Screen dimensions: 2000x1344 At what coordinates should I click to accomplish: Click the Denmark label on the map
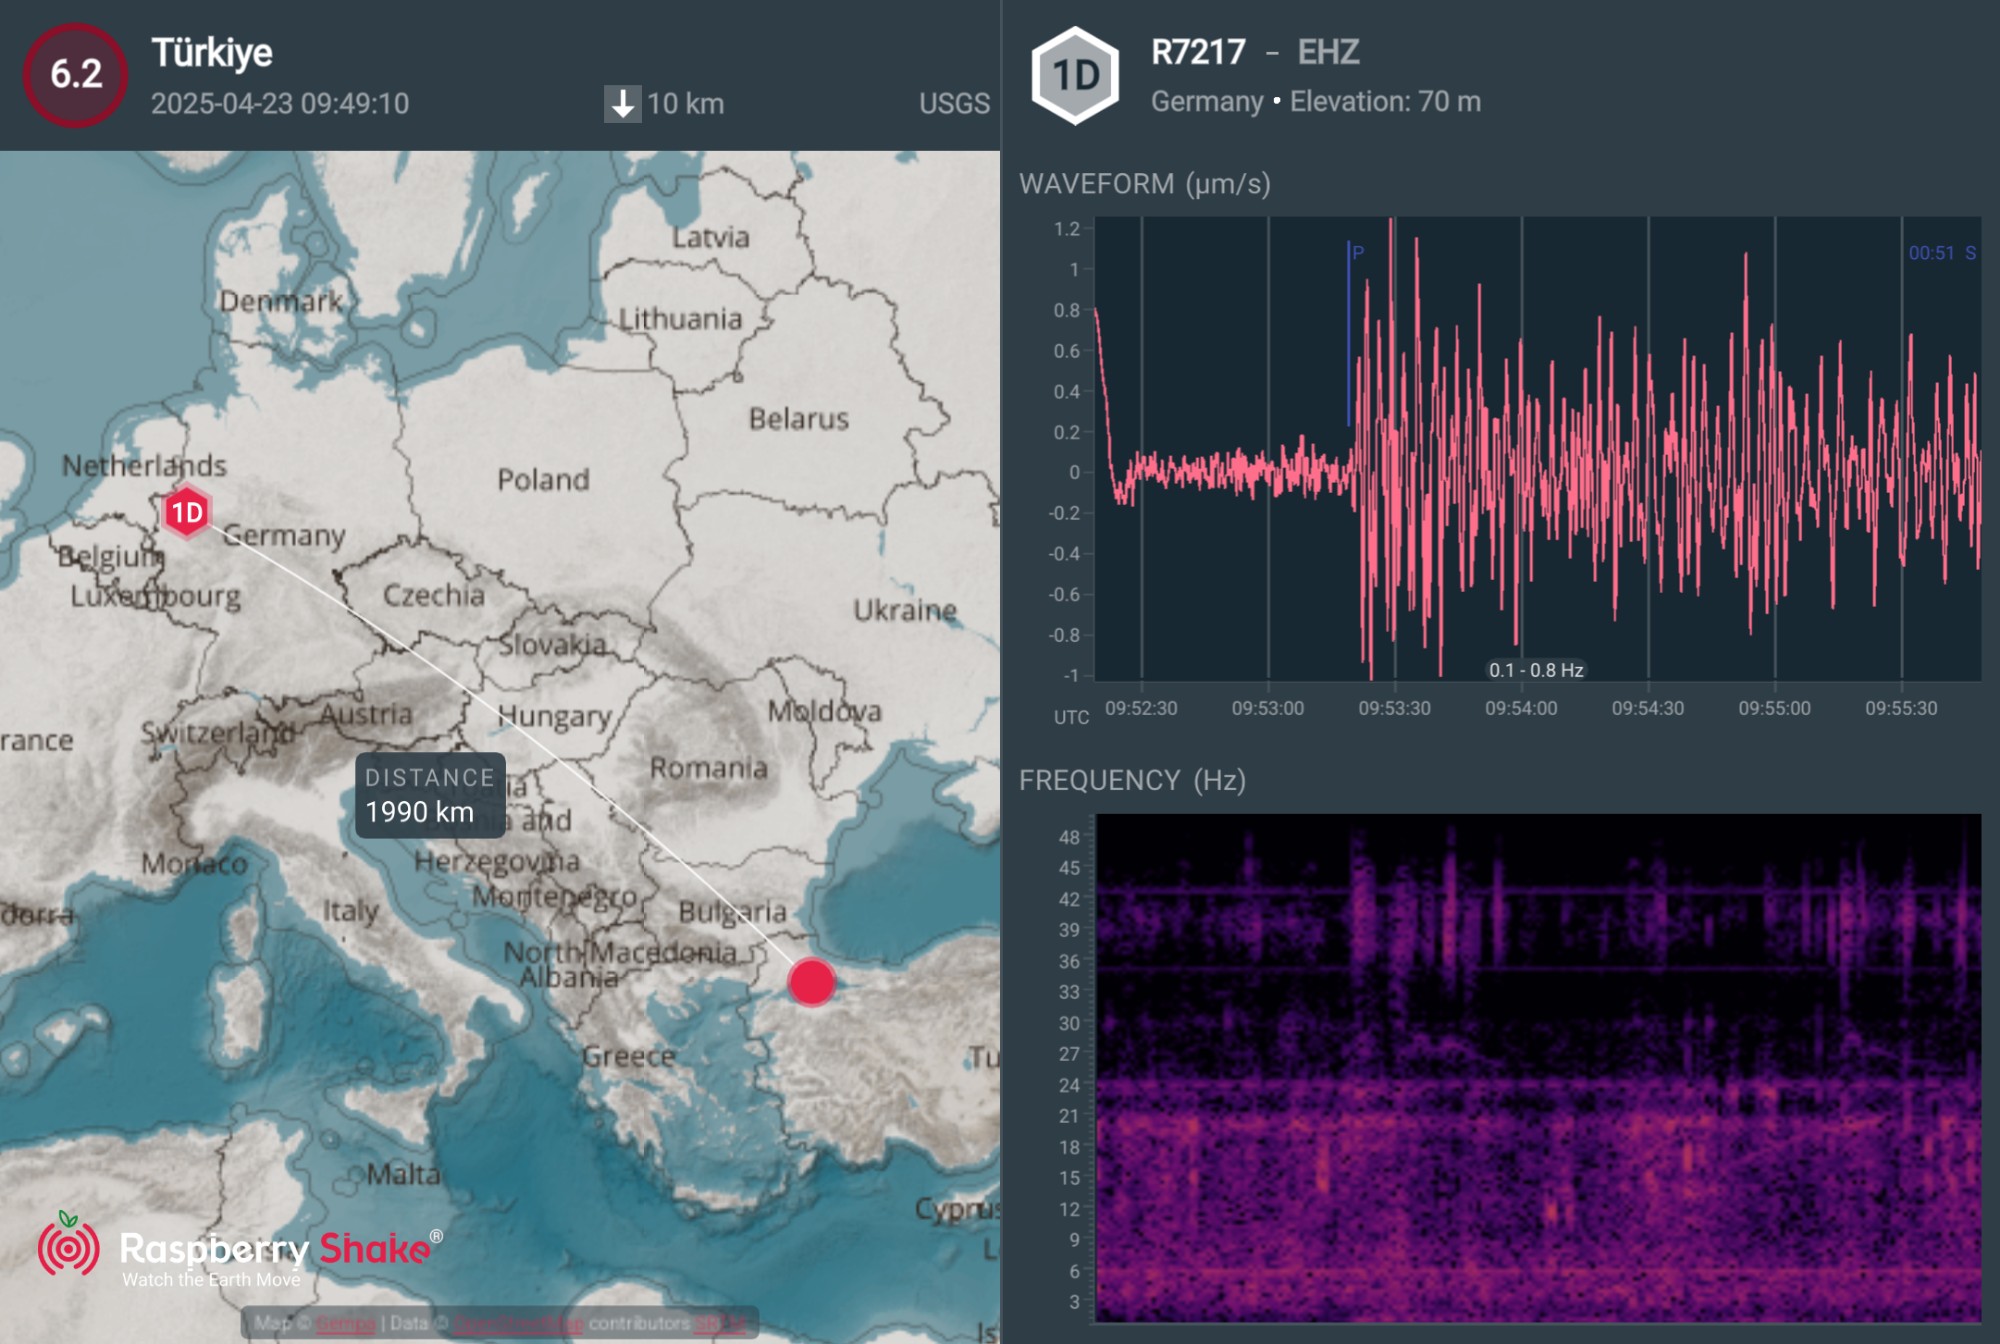point(281,301)
